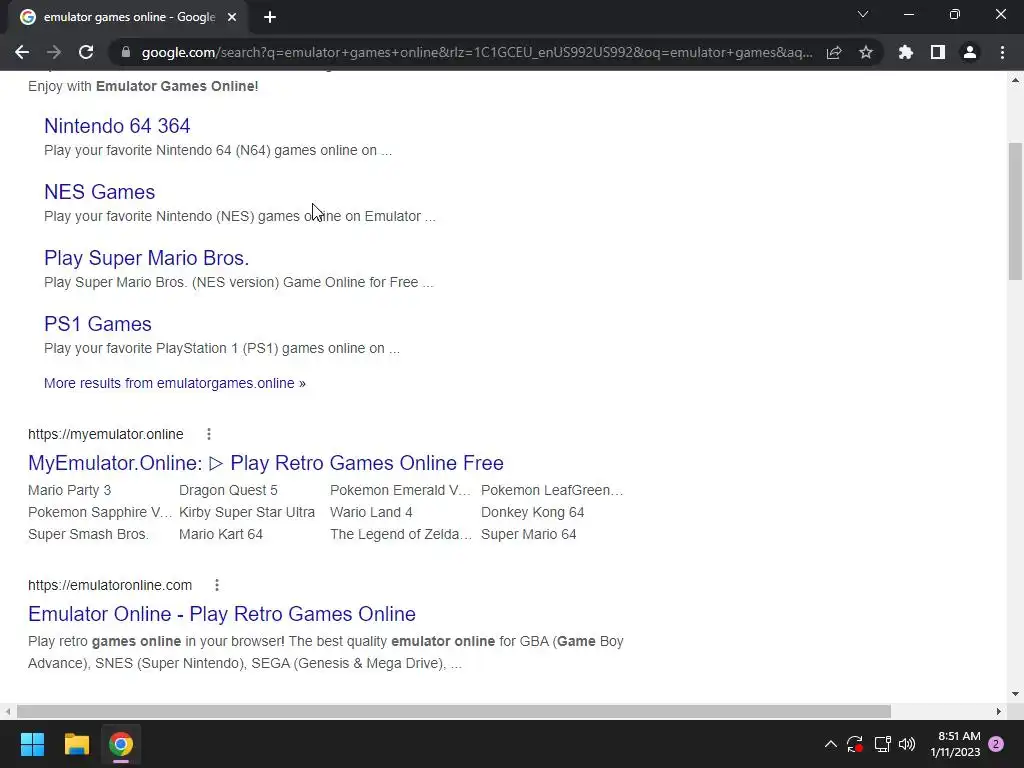
Task: Select the emulator games online tab
Action: [129, 17]
